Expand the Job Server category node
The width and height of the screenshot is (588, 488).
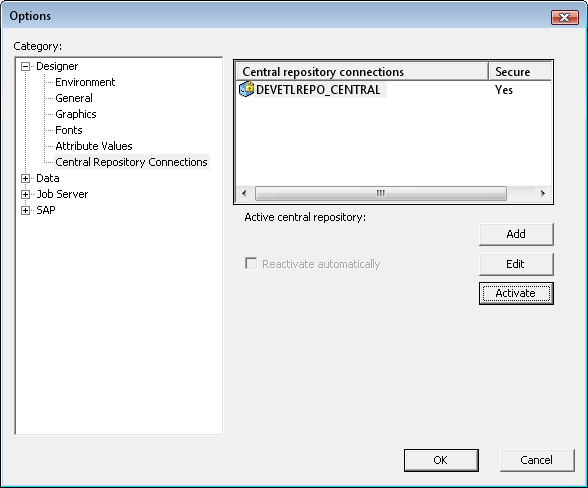tap(25, 194)
